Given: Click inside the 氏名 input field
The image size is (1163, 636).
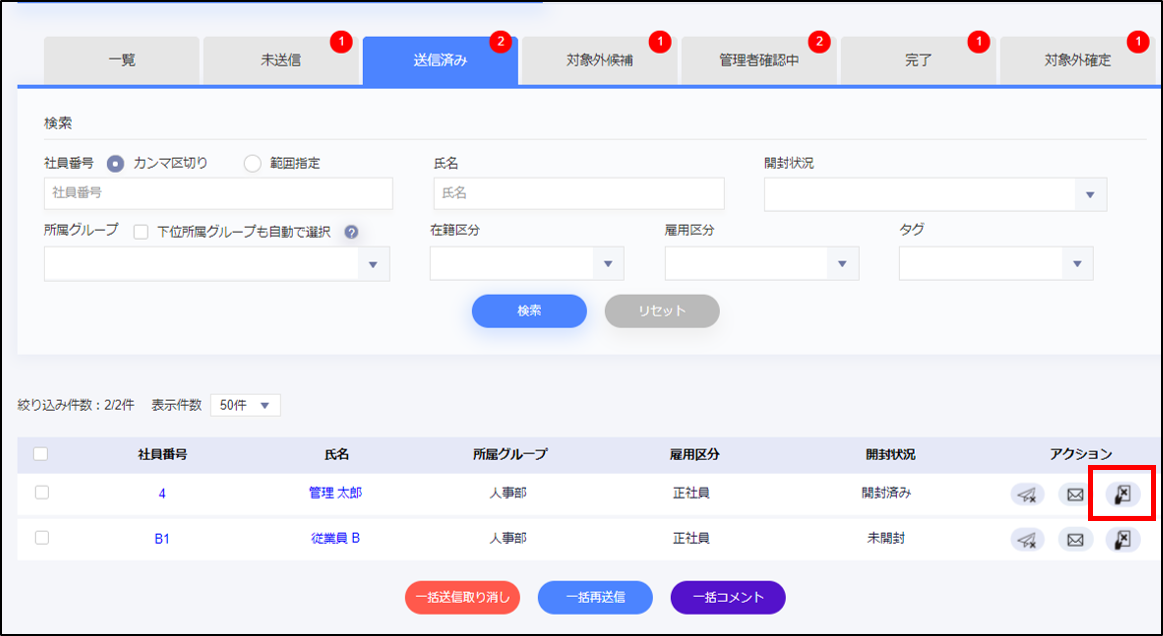Looking at the screenshot, I should point(578,193).
